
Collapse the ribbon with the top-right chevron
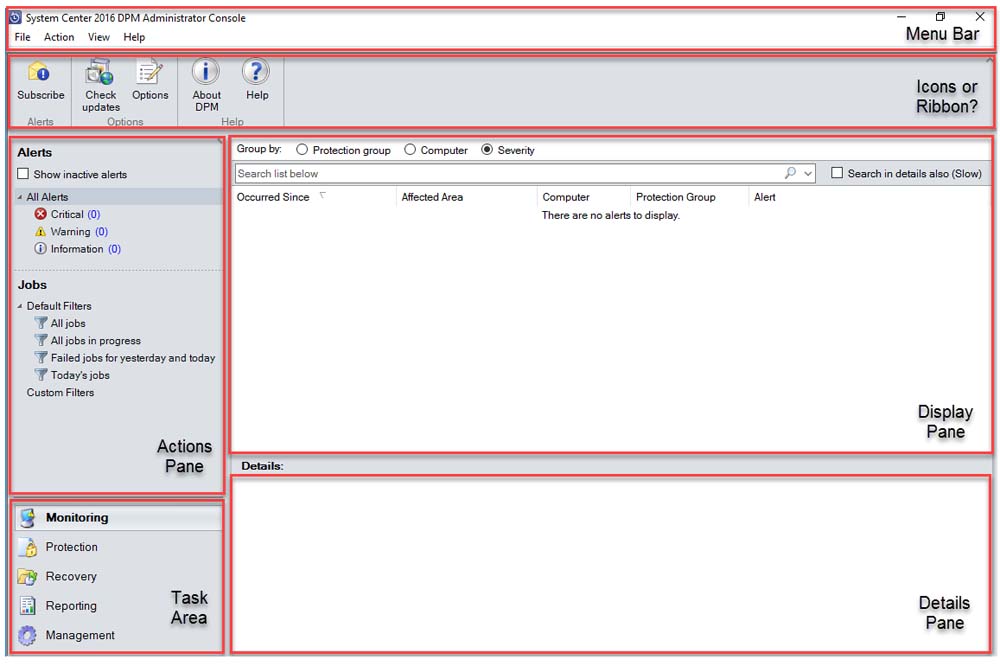tap(989, 60)
